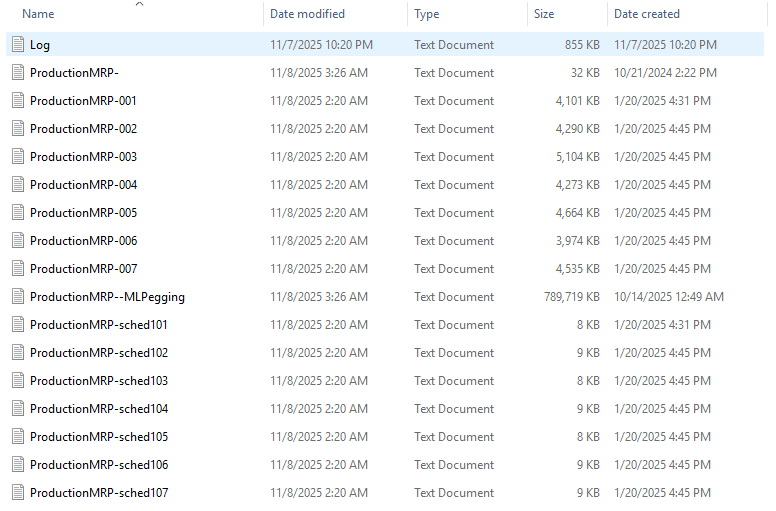Click the ProductionMRP--MLPegging file icon

(17, 297)
